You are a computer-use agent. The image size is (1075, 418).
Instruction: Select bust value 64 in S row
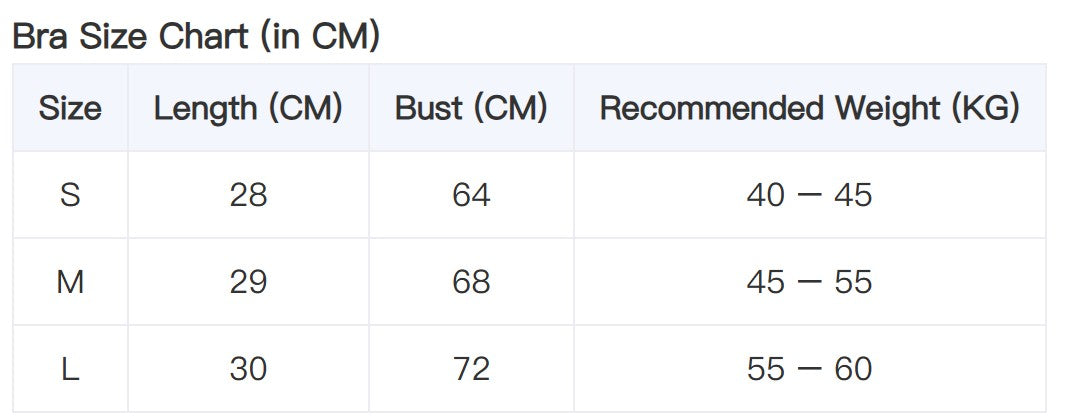(471, 195)
